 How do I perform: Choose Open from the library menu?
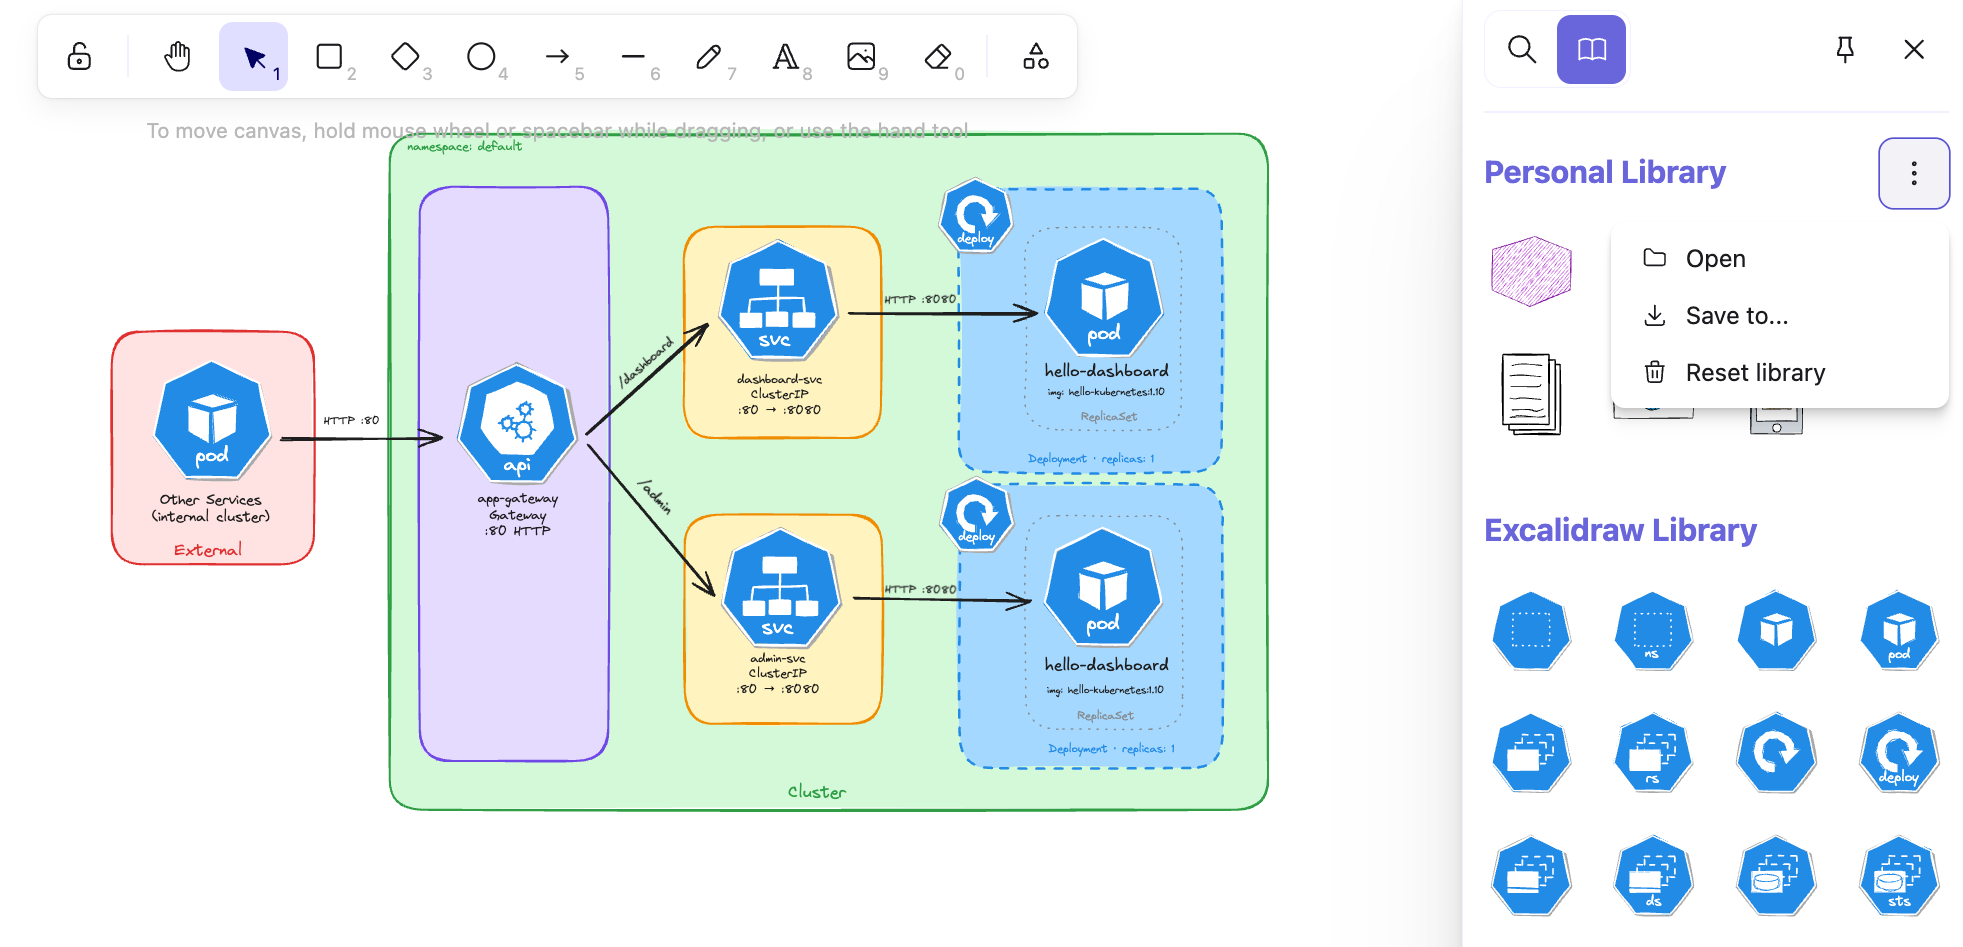pyautogui.click(x=1715, y=258)
